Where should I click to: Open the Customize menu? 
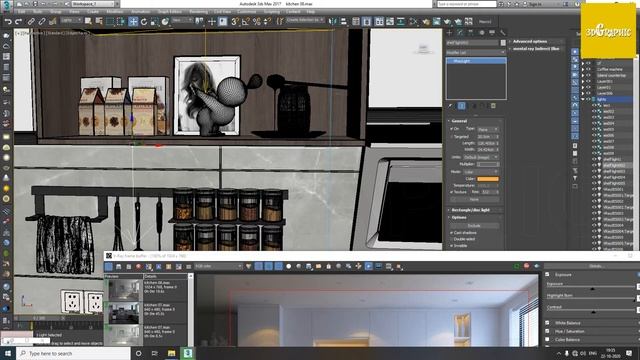pos(247,12)
